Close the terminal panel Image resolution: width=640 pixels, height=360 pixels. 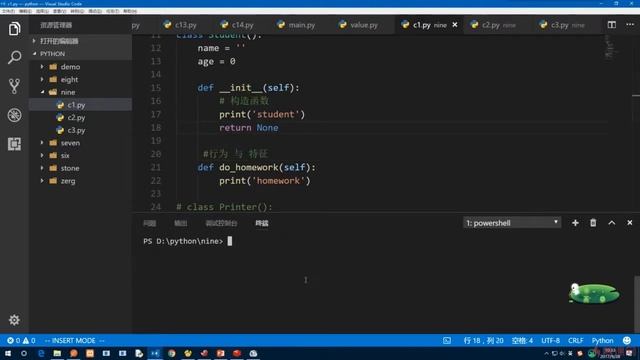tap(629, 223)
